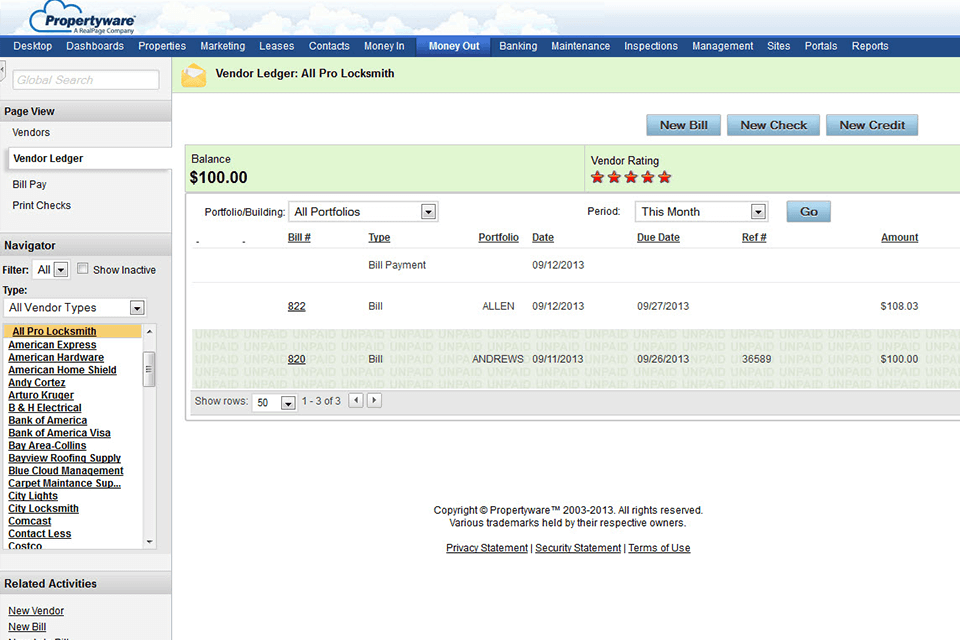Open the Banking menu
960x640 pixels.
518,46
